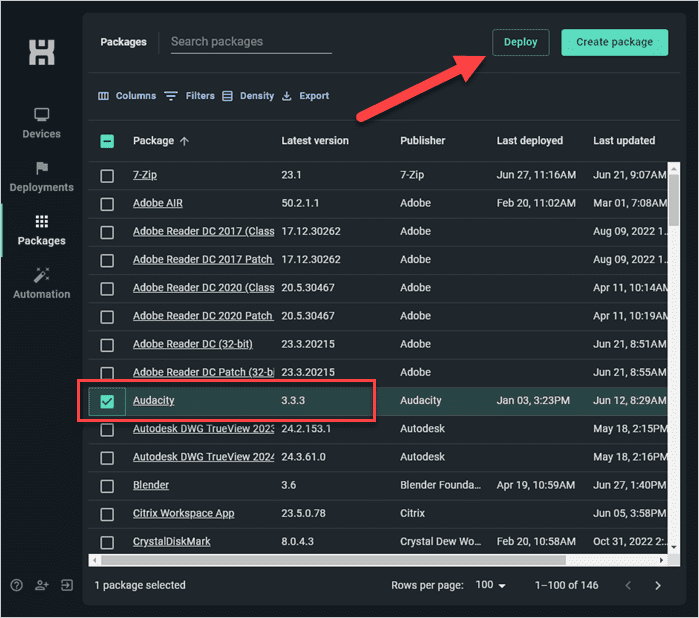Click 'Blender Founda...' publisher cell
The height and width of the screenshot is (618, 699).
coord(440,485)
